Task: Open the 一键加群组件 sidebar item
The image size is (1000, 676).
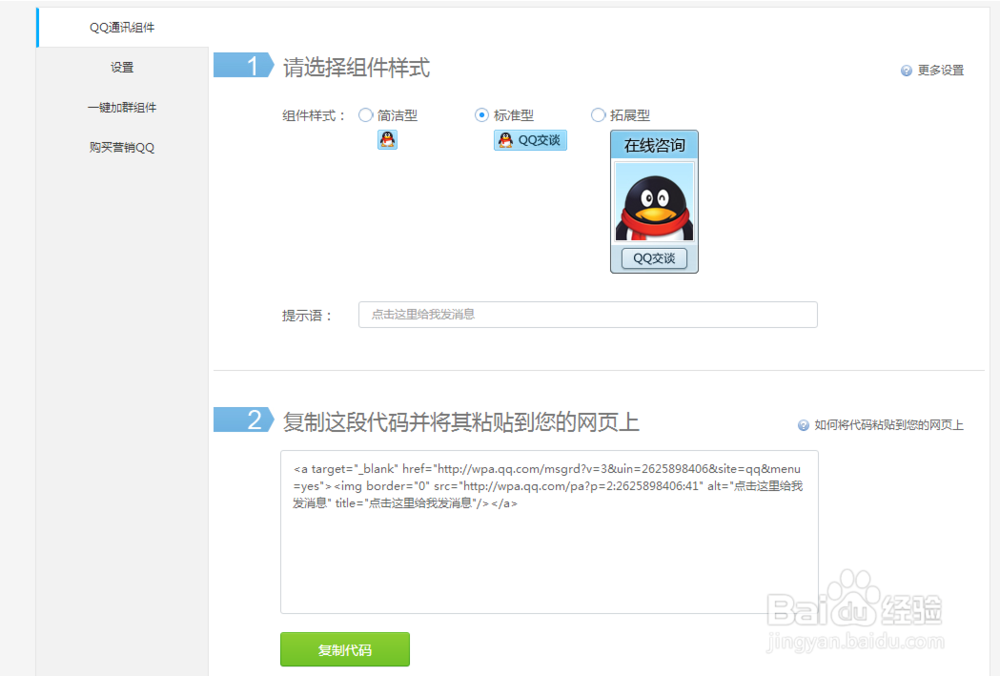Action: click(122, 108)
